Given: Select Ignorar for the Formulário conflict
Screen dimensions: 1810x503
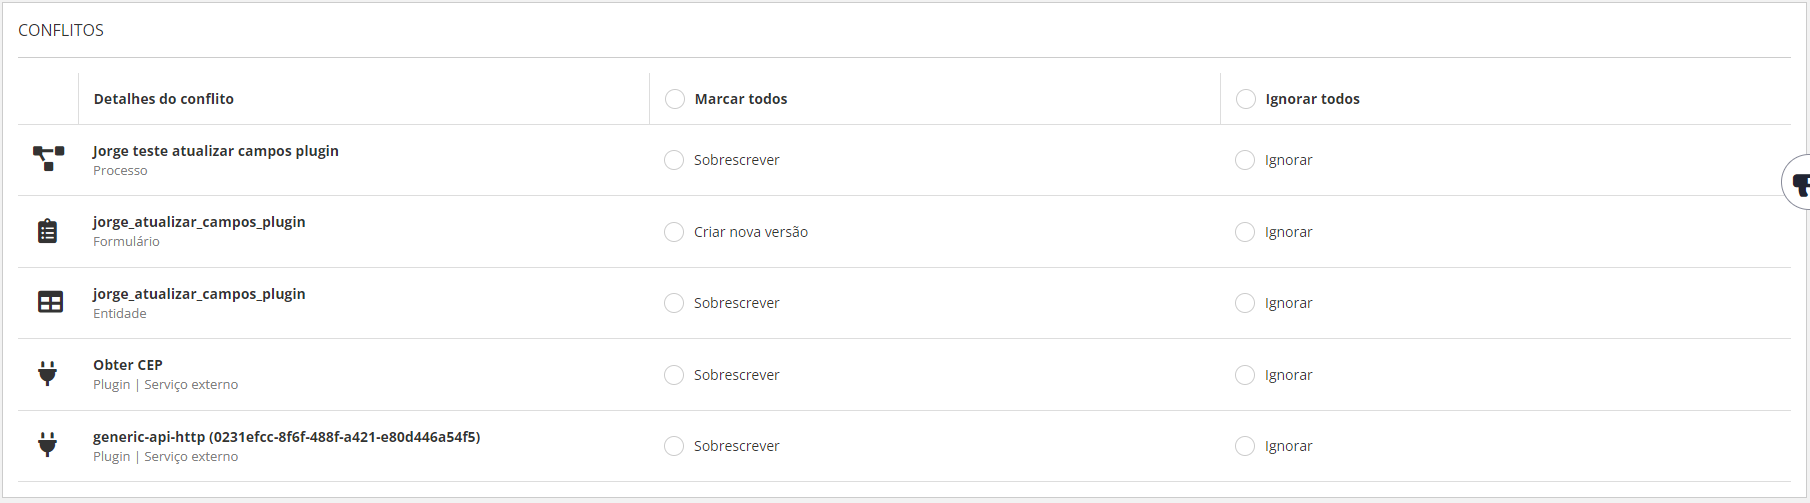Looking at the screenshot, I should (x=1245, y=232).
